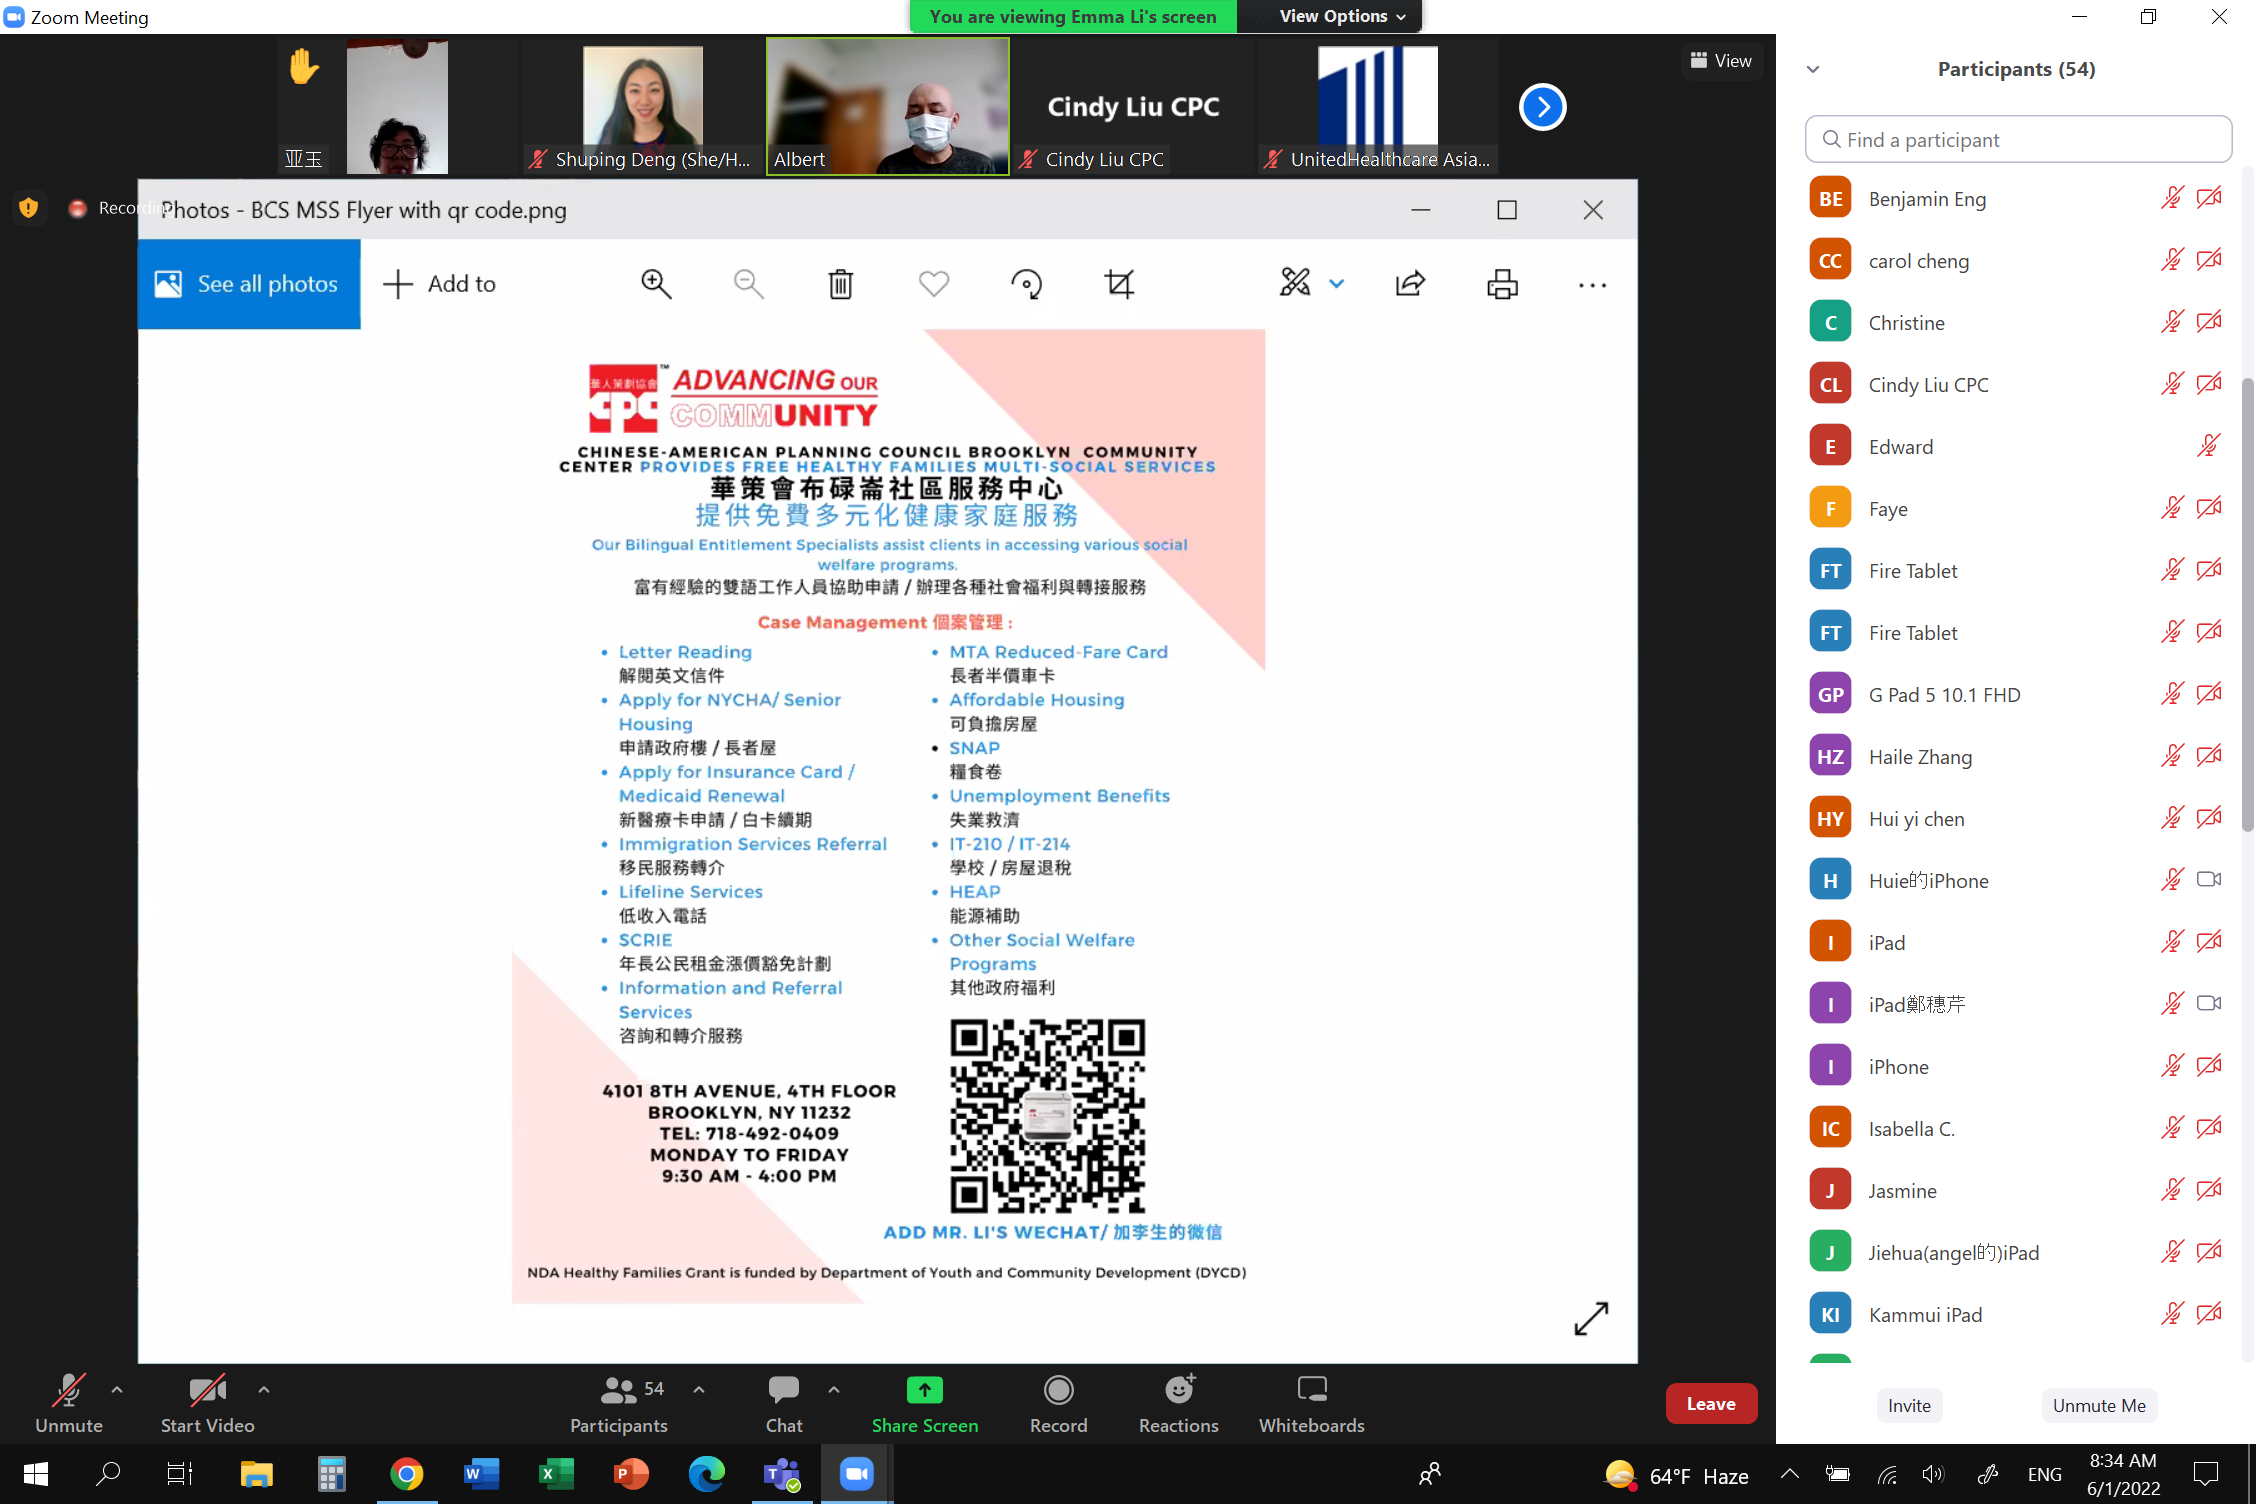This screenshot has height=1504, width=2256.
Task: Collapse participants panel chevron
Action: (1813, 69)
